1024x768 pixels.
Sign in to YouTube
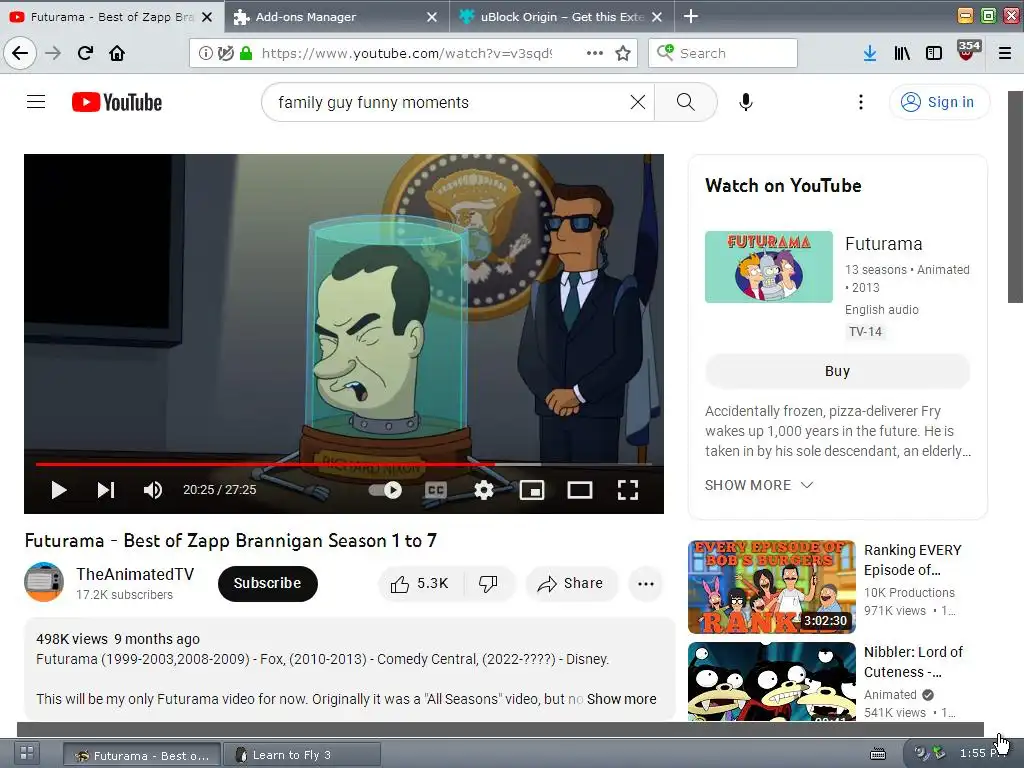(x=939, y=102)
